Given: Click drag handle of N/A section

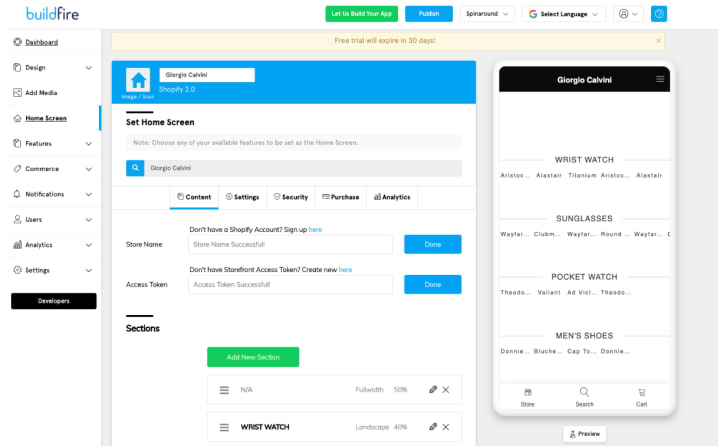Looking at the screenshot, I should pyautogui.click(x=224, y=390).
